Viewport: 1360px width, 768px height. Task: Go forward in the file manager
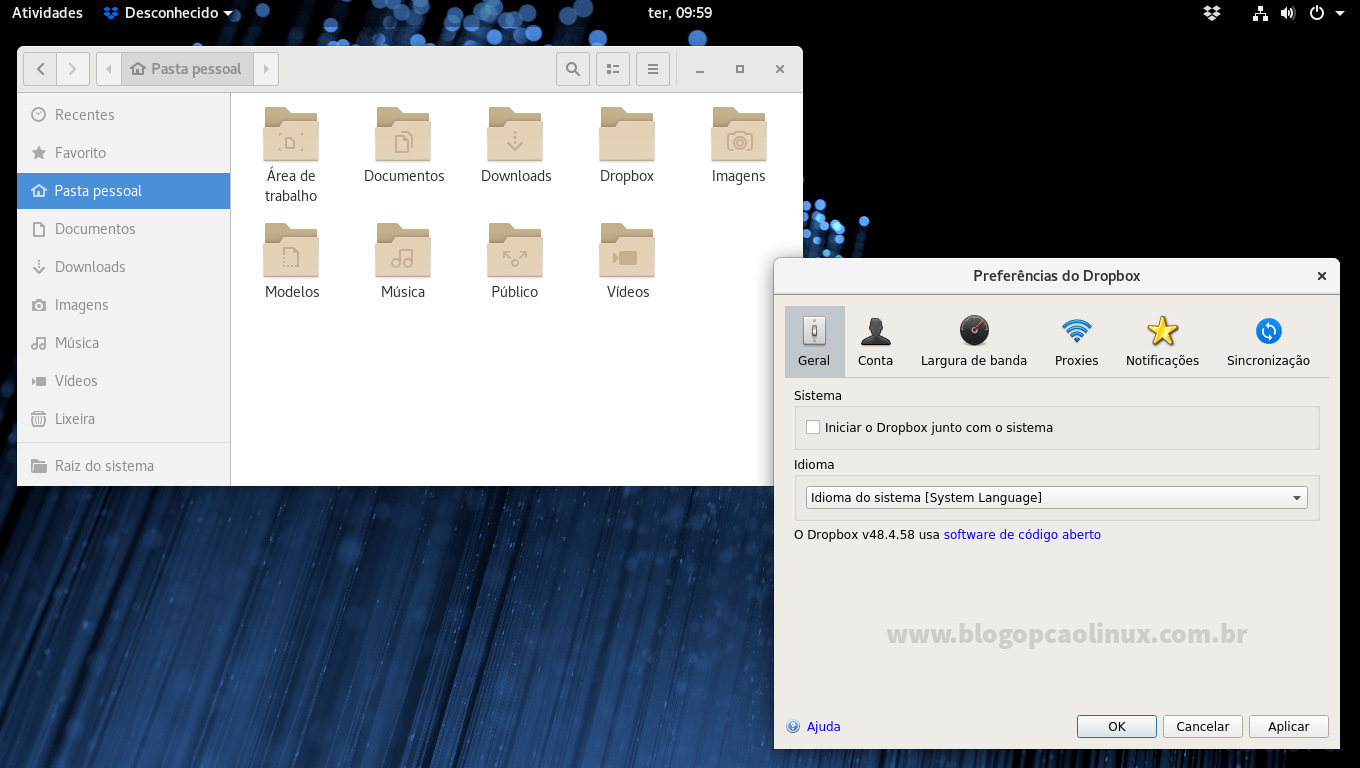coord(73,69)
